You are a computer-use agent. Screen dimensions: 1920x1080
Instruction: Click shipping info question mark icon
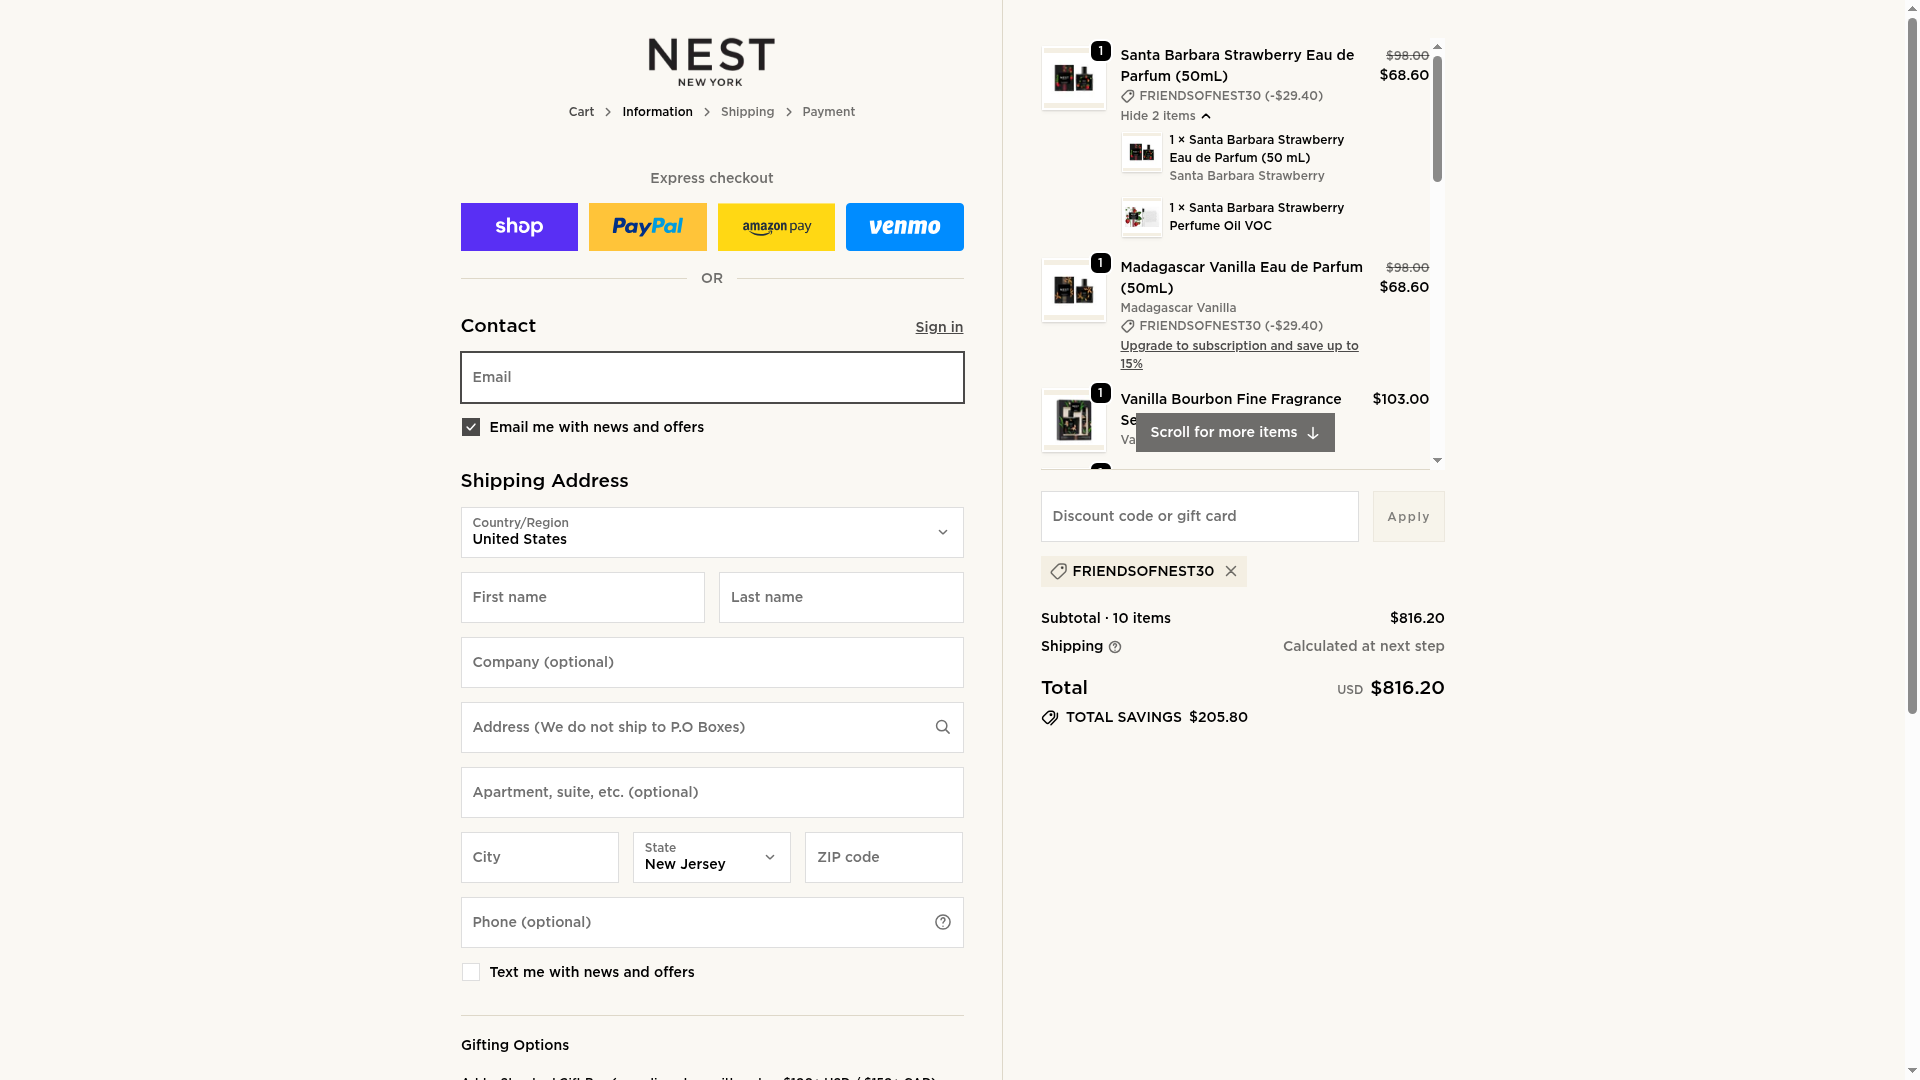tap(1115, 647)
